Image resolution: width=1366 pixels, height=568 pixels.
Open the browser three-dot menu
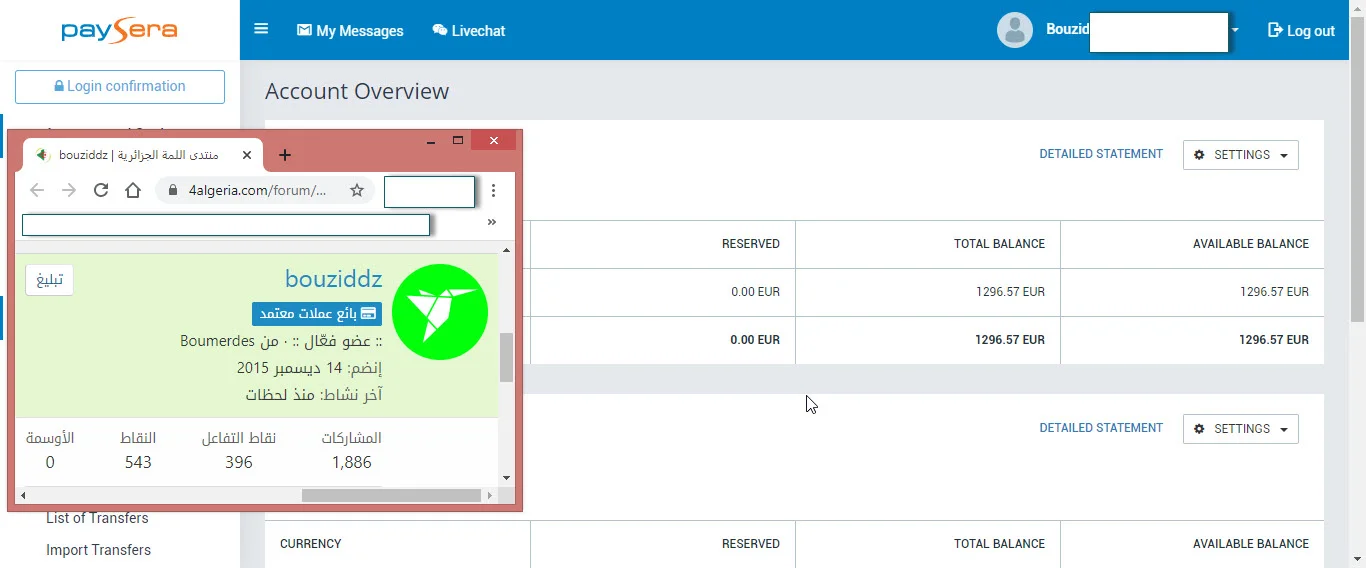coord(493,190)
